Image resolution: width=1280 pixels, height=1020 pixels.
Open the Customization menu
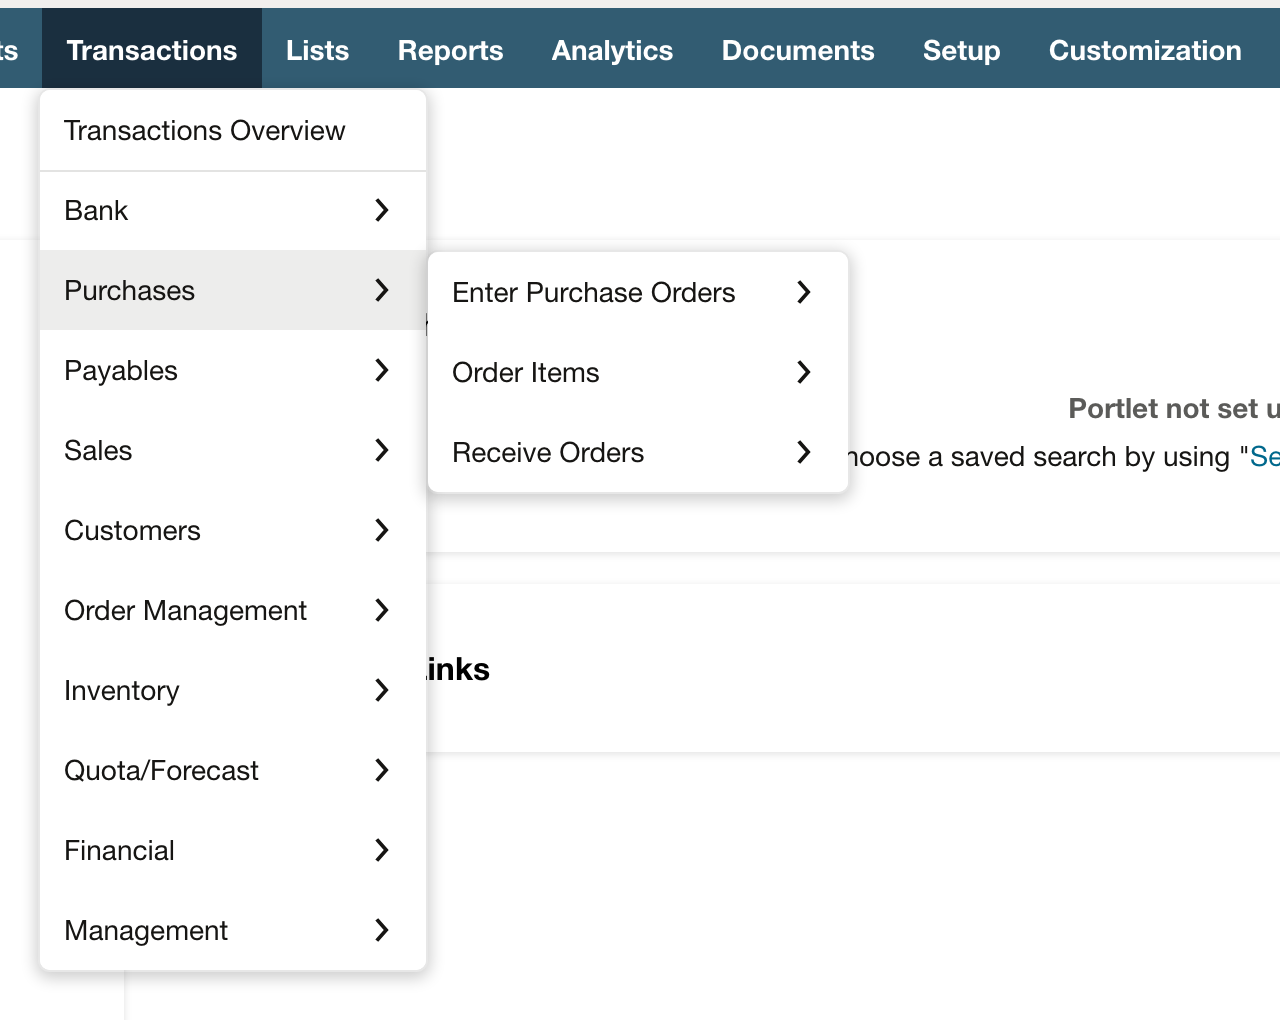pos(1145,50)
